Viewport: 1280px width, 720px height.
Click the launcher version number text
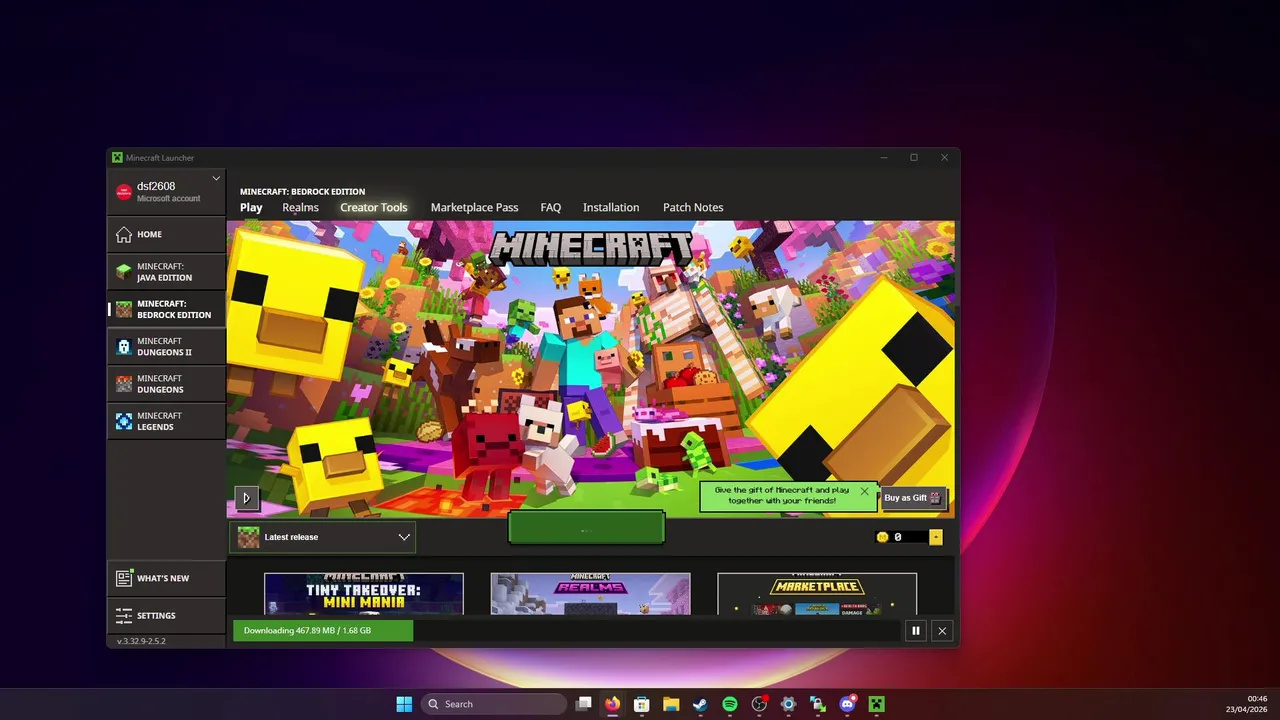[x=141, y=641]
